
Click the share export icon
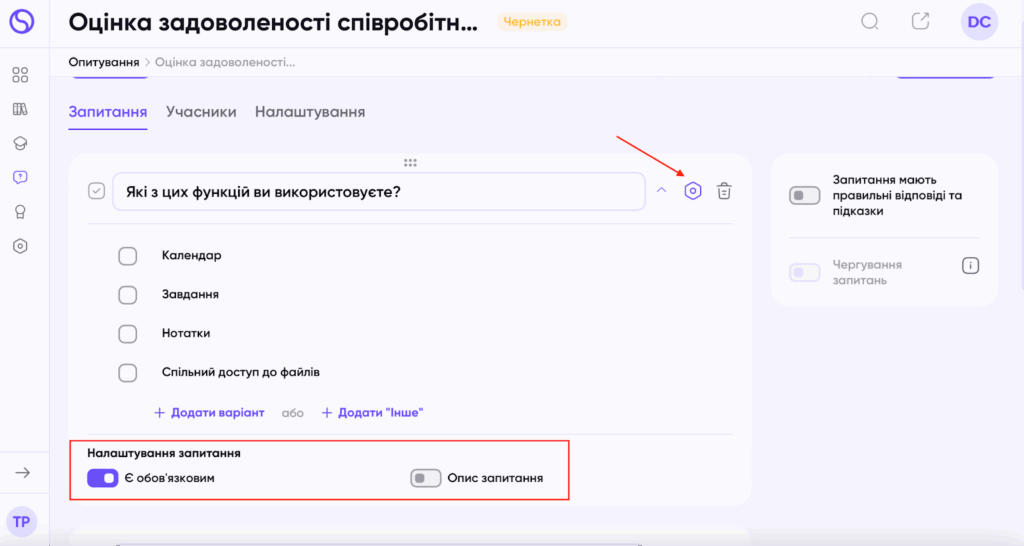pos(921,22)
